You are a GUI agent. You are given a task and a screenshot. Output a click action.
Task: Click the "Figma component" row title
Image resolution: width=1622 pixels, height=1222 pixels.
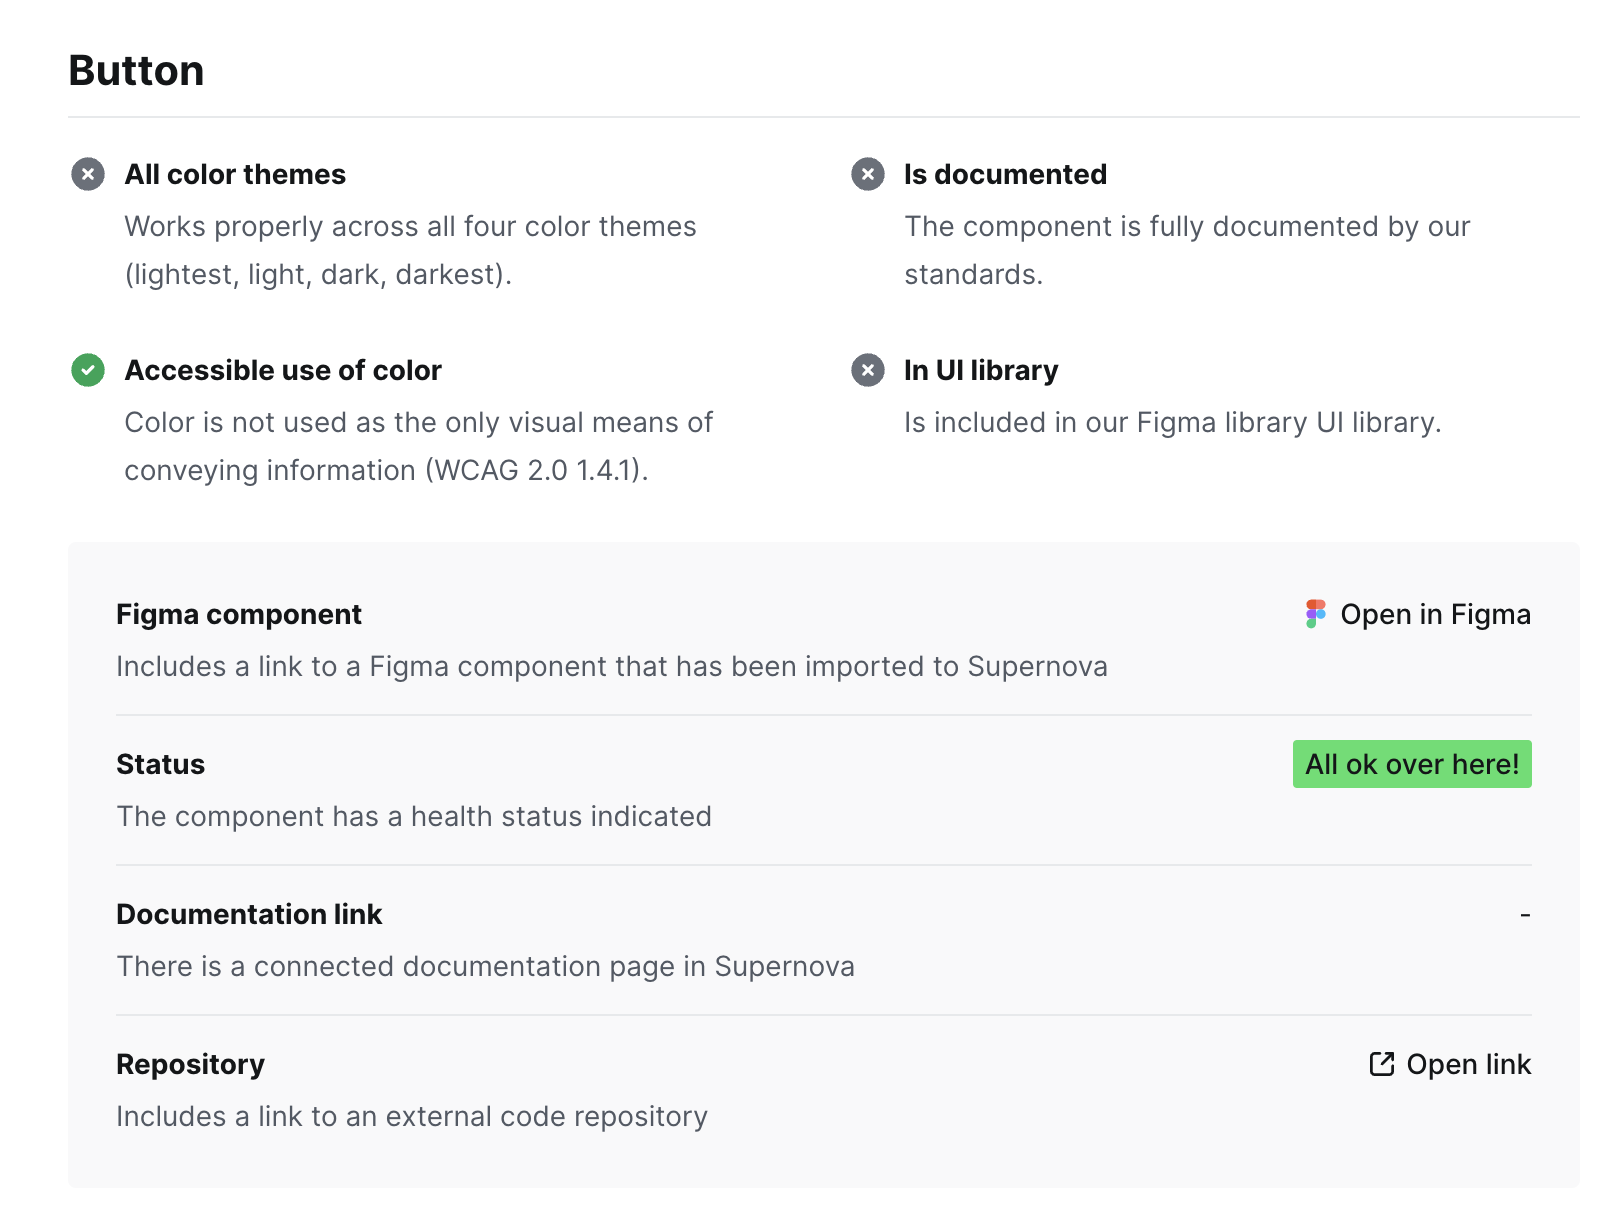click(x=239, y=614)
